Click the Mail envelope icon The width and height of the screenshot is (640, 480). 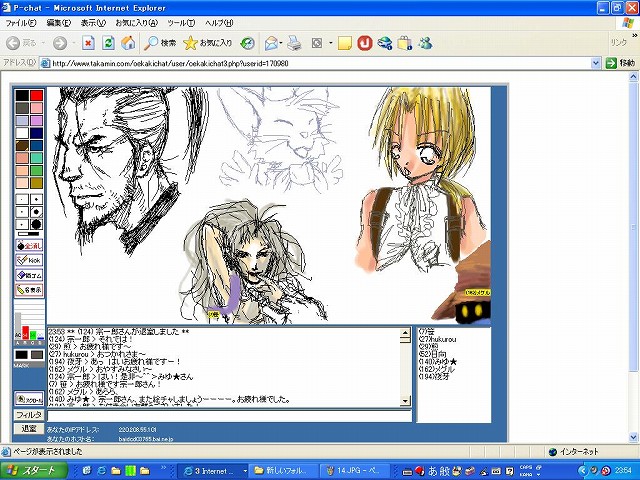pyautogui.click(x=271, y=43)
